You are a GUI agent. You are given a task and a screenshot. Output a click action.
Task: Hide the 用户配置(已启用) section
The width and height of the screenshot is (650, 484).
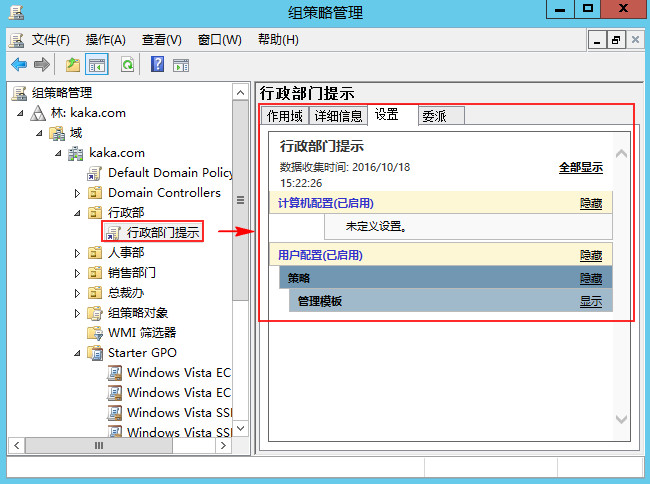[591, 255]
